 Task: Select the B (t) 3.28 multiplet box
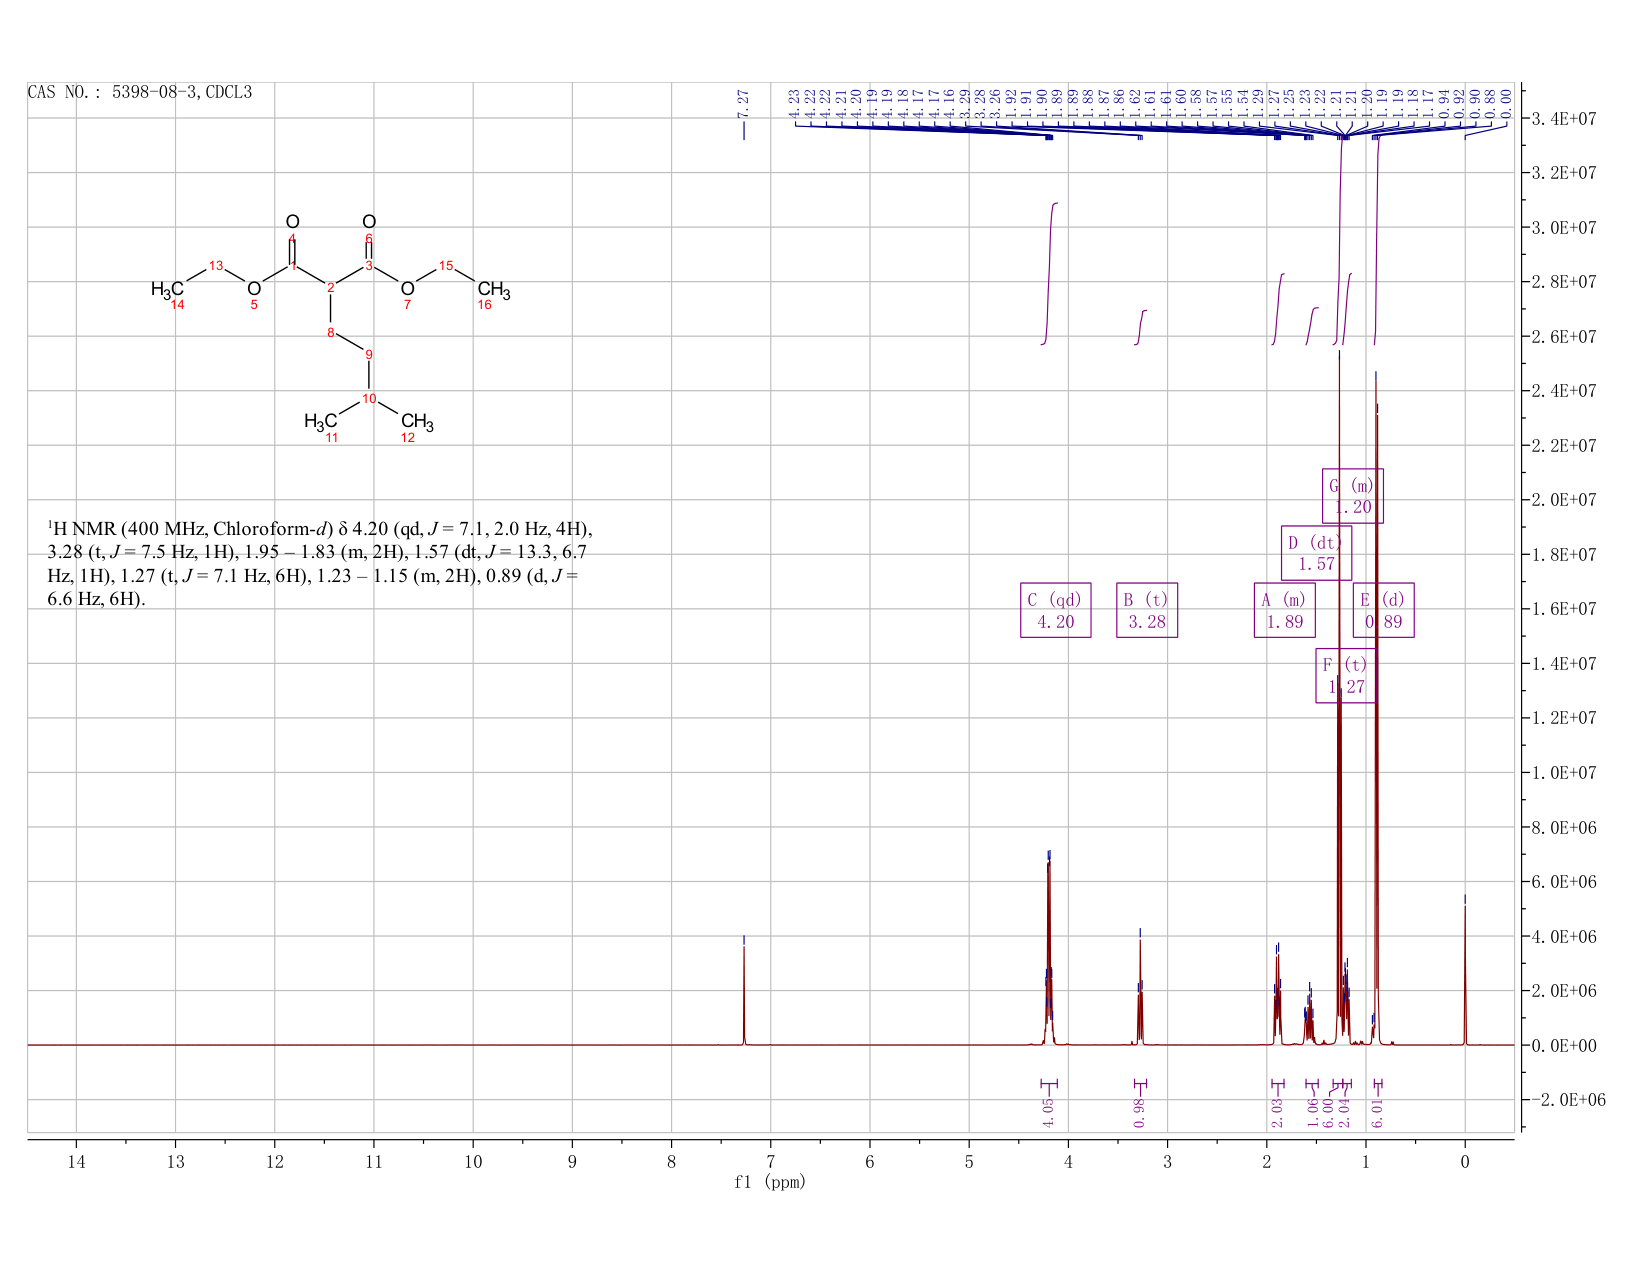pos(1147,610)
